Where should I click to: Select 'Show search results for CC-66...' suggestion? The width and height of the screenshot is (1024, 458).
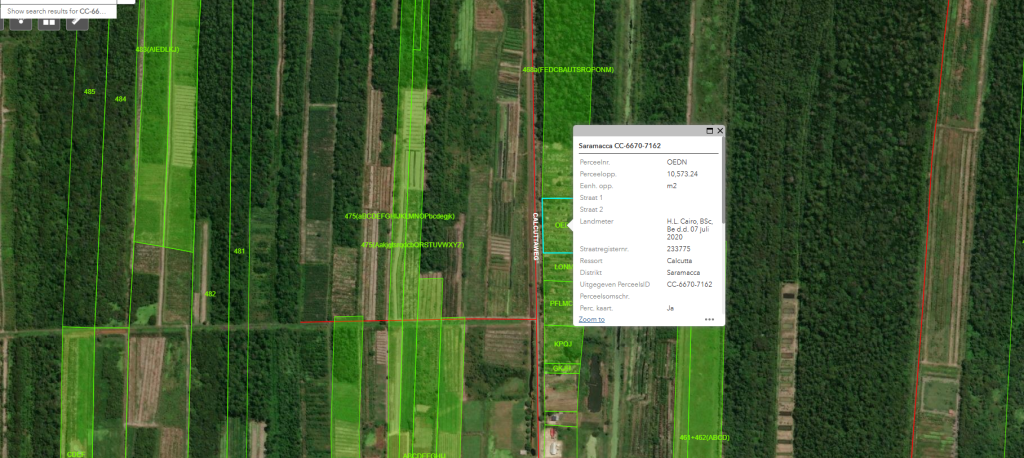click(56, 10)
